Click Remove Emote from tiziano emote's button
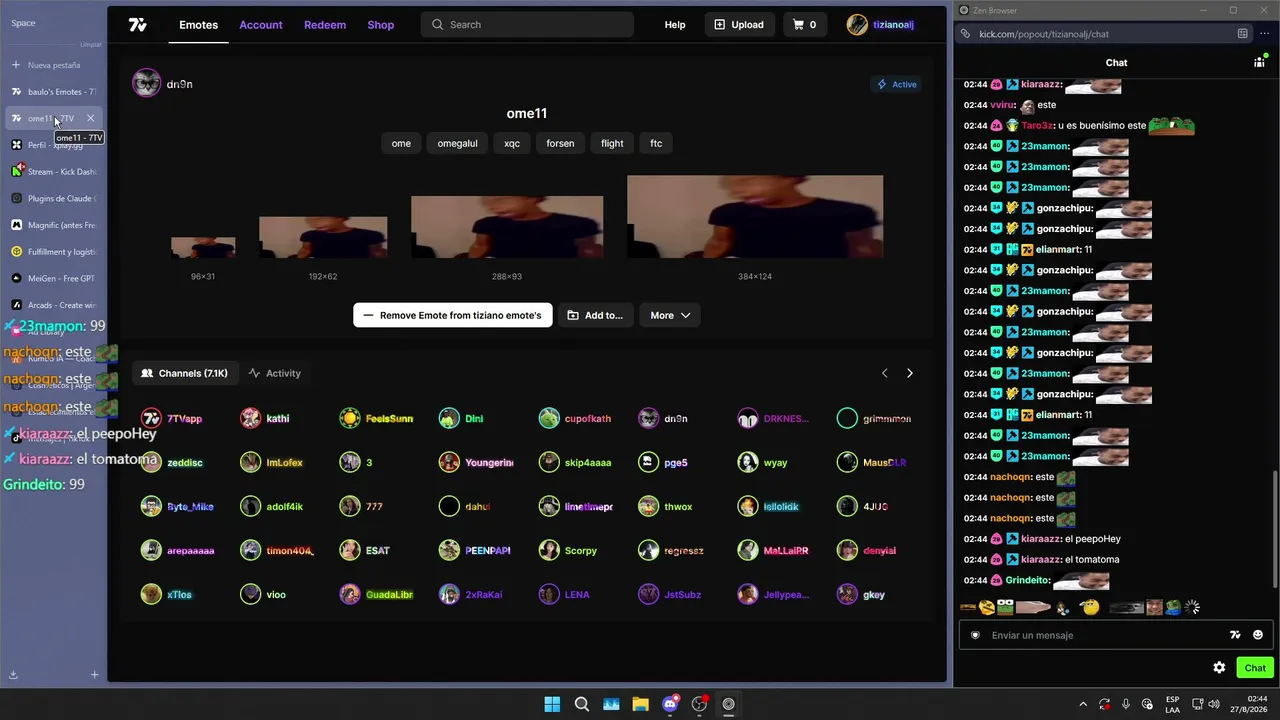 tap(452, 315)
